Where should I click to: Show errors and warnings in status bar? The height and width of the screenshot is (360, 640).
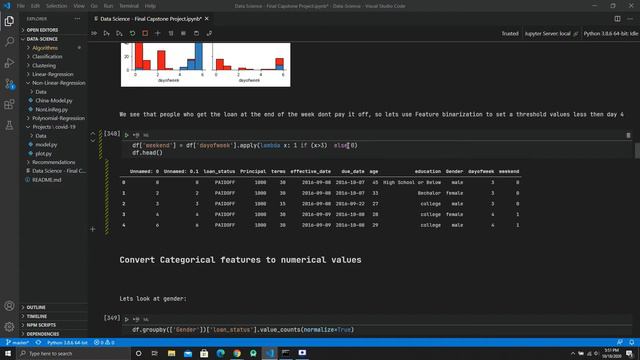pos(104,342)
